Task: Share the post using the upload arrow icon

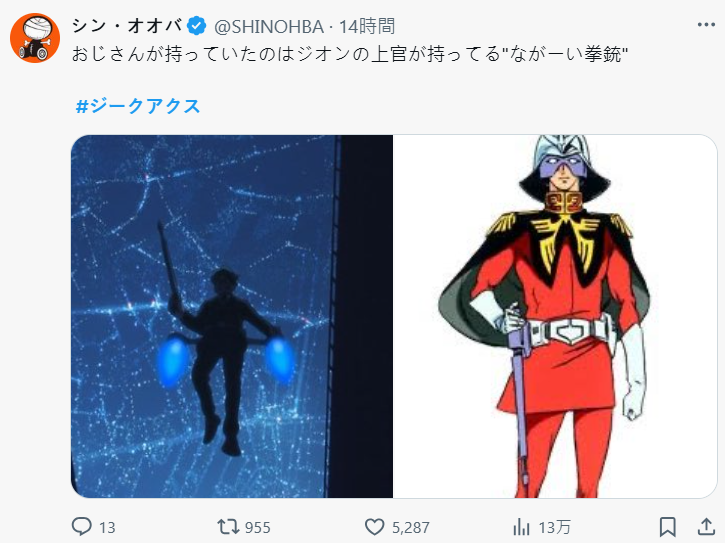Action: pyautogui.click(x=706, y=527)
